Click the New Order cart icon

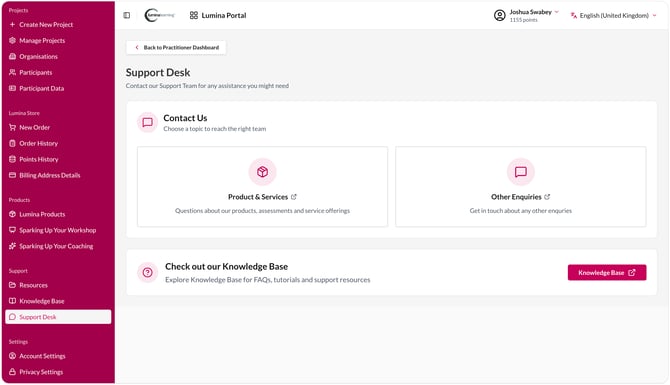tap(12, 127)
